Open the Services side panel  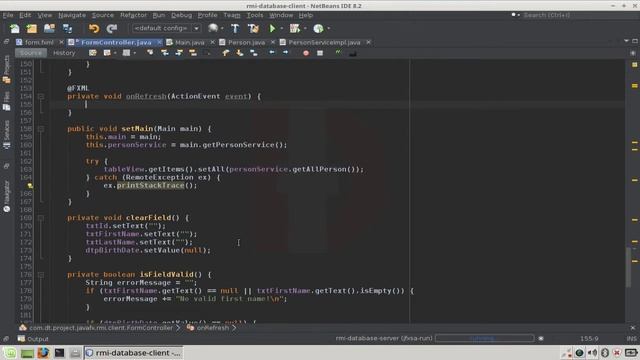tap(7, 135)
